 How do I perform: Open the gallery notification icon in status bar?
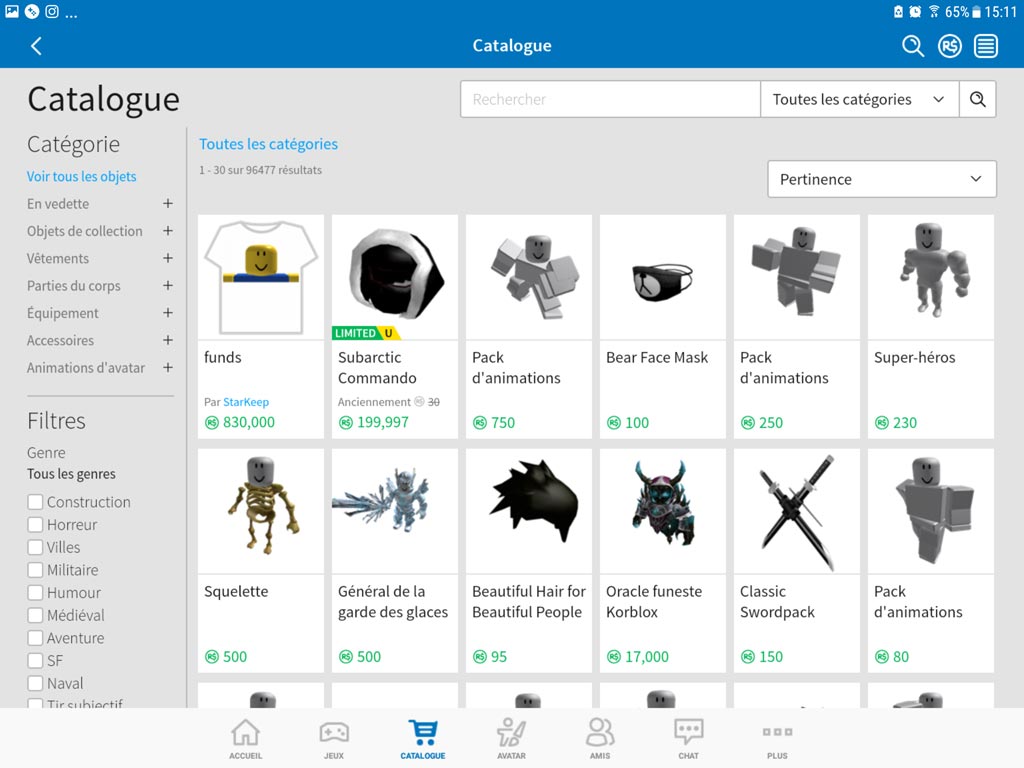coord(12,11)
